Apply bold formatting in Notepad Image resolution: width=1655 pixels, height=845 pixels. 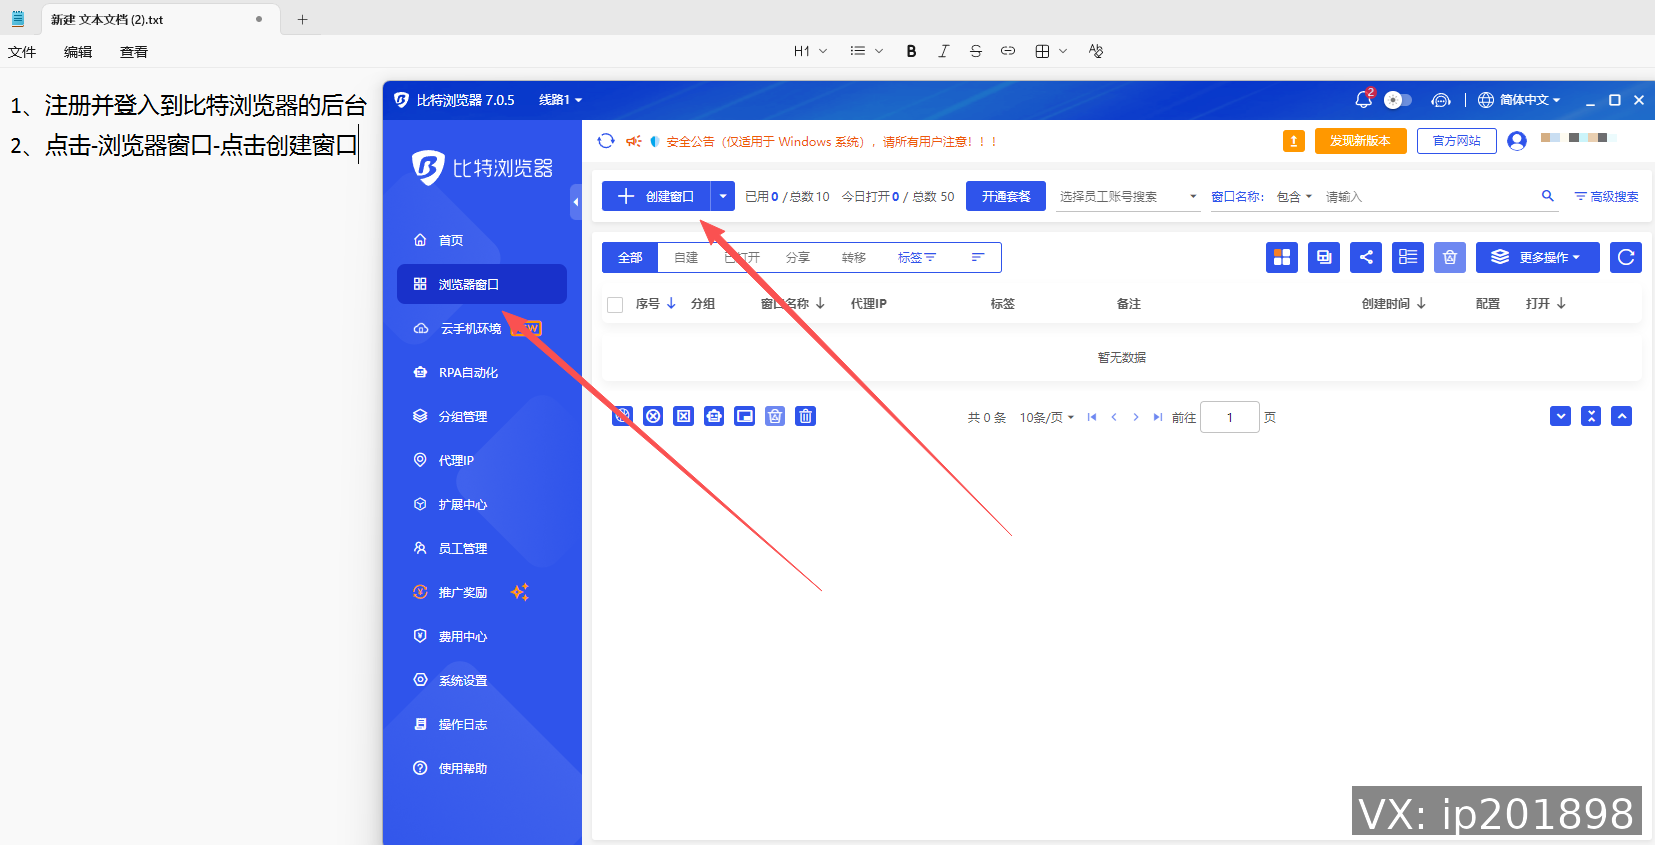(x=911, y=51)
